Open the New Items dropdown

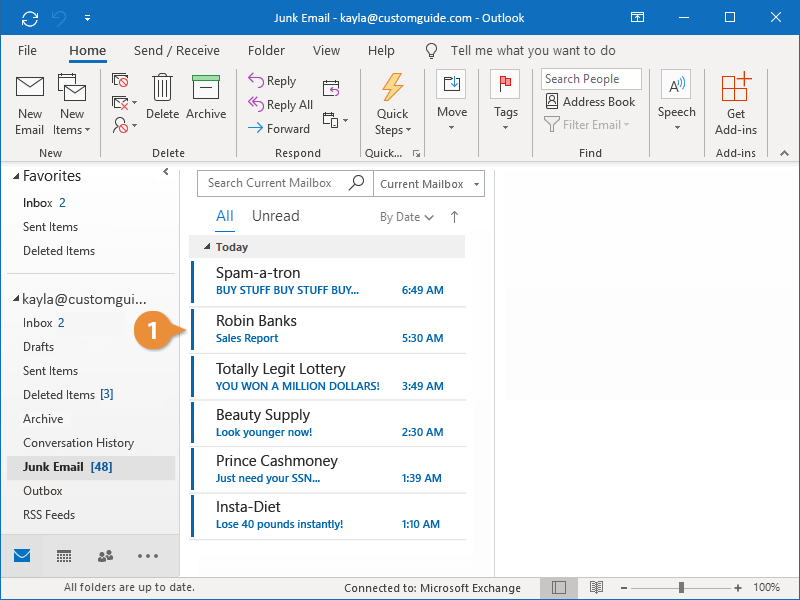pyautogui.click(x=71, y=105)
